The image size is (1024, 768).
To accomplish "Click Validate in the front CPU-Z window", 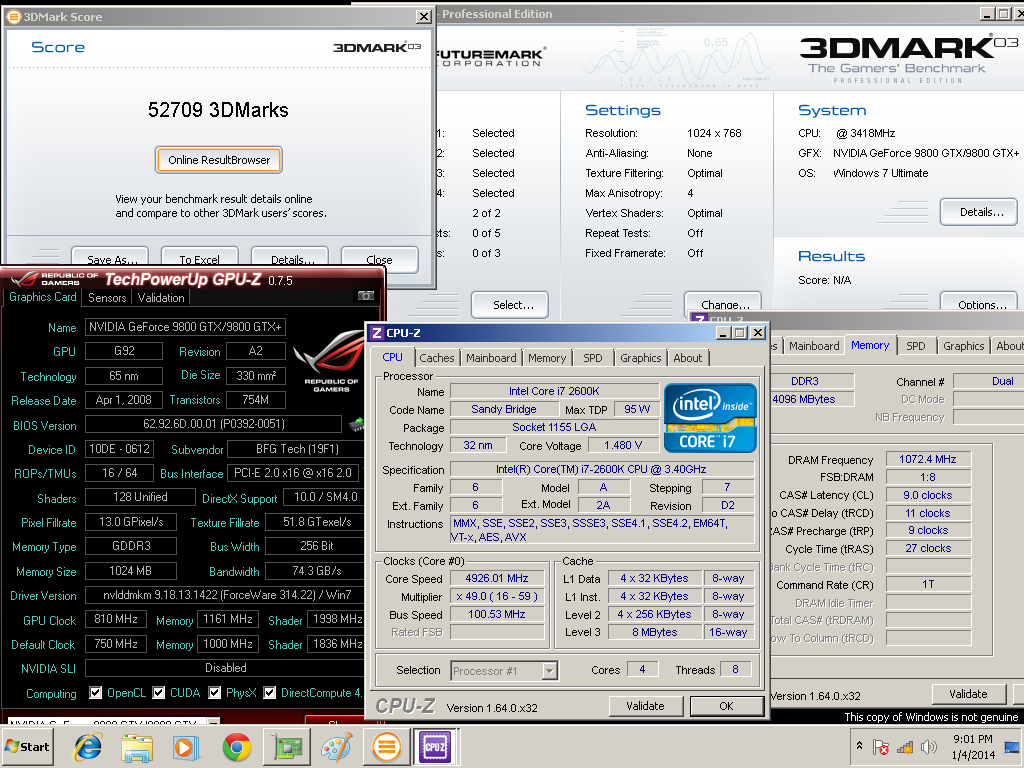I will pyautogui.click(x=646, y=706).
